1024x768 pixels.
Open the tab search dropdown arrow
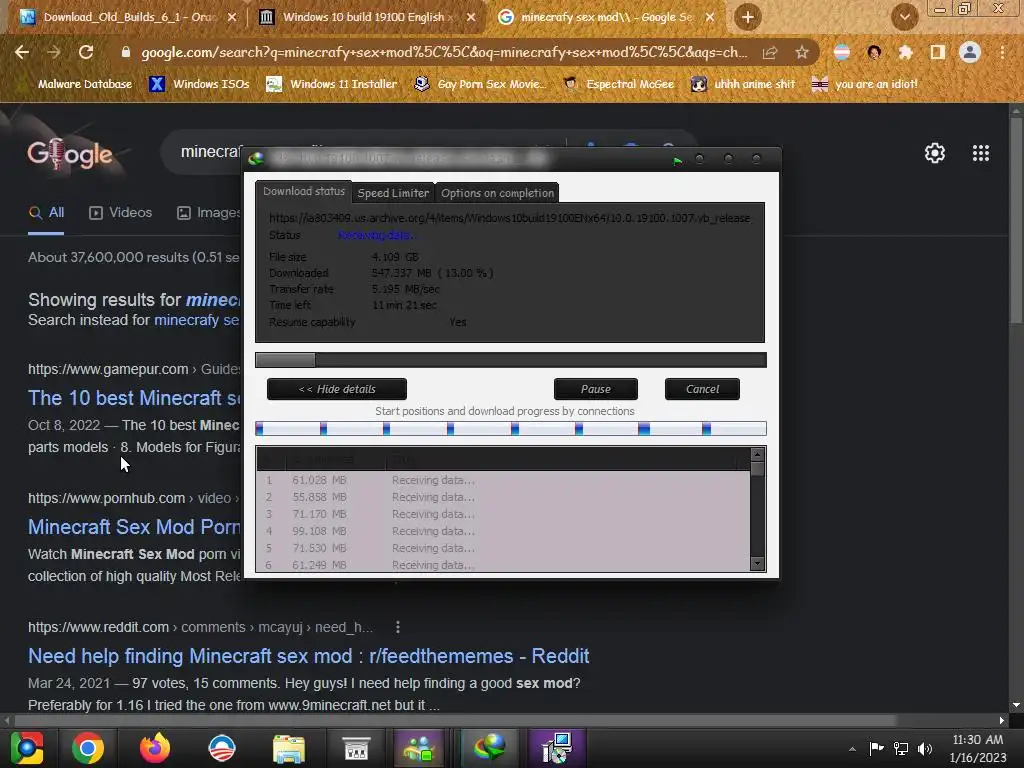click(904, 17)
